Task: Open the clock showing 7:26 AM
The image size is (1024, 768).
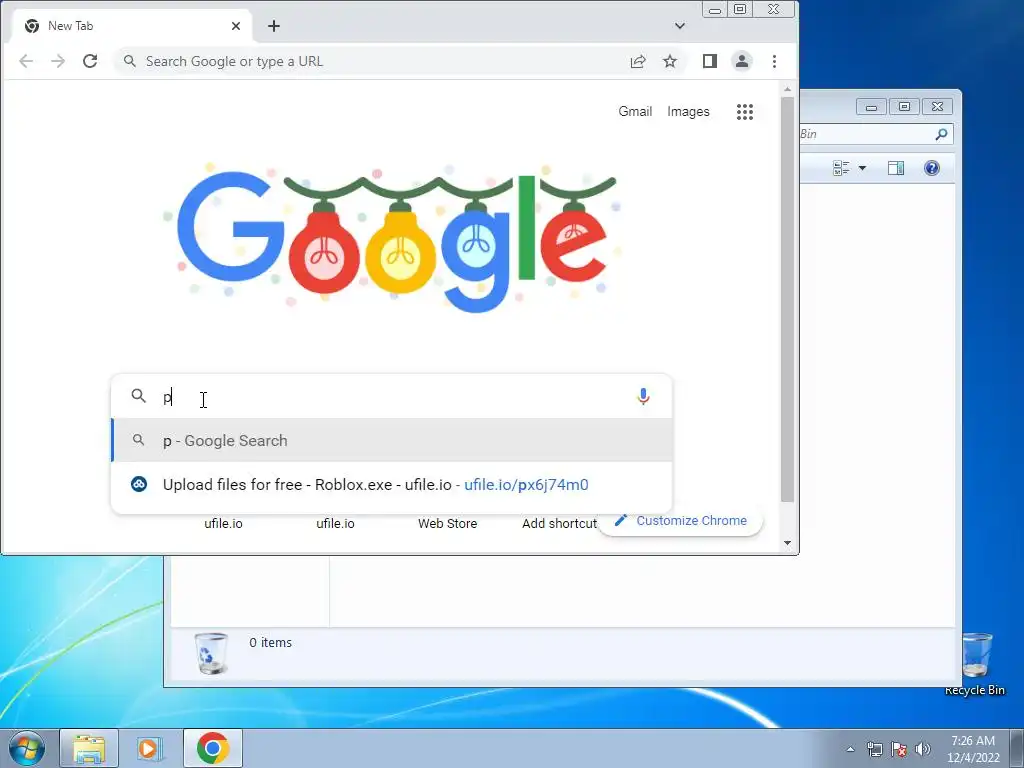Action: 973,748
